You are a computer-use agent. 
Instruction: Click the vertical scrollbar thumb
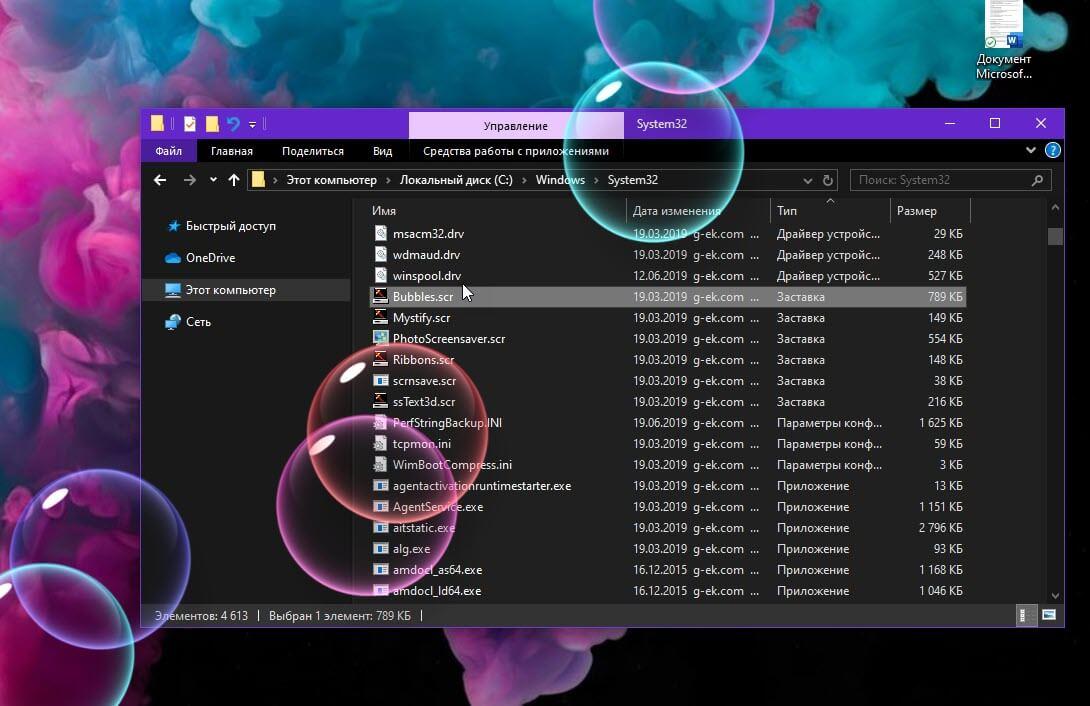[1055, 236]
